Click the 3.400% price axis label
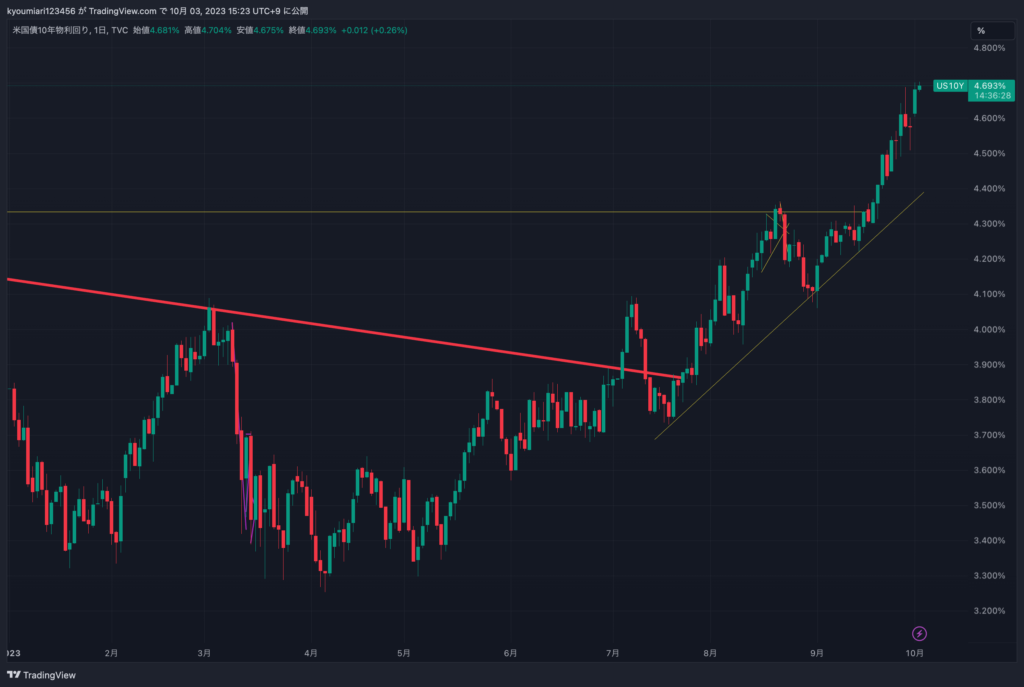Viewport: 1024px width, 687px height. [x=989, y=541]
